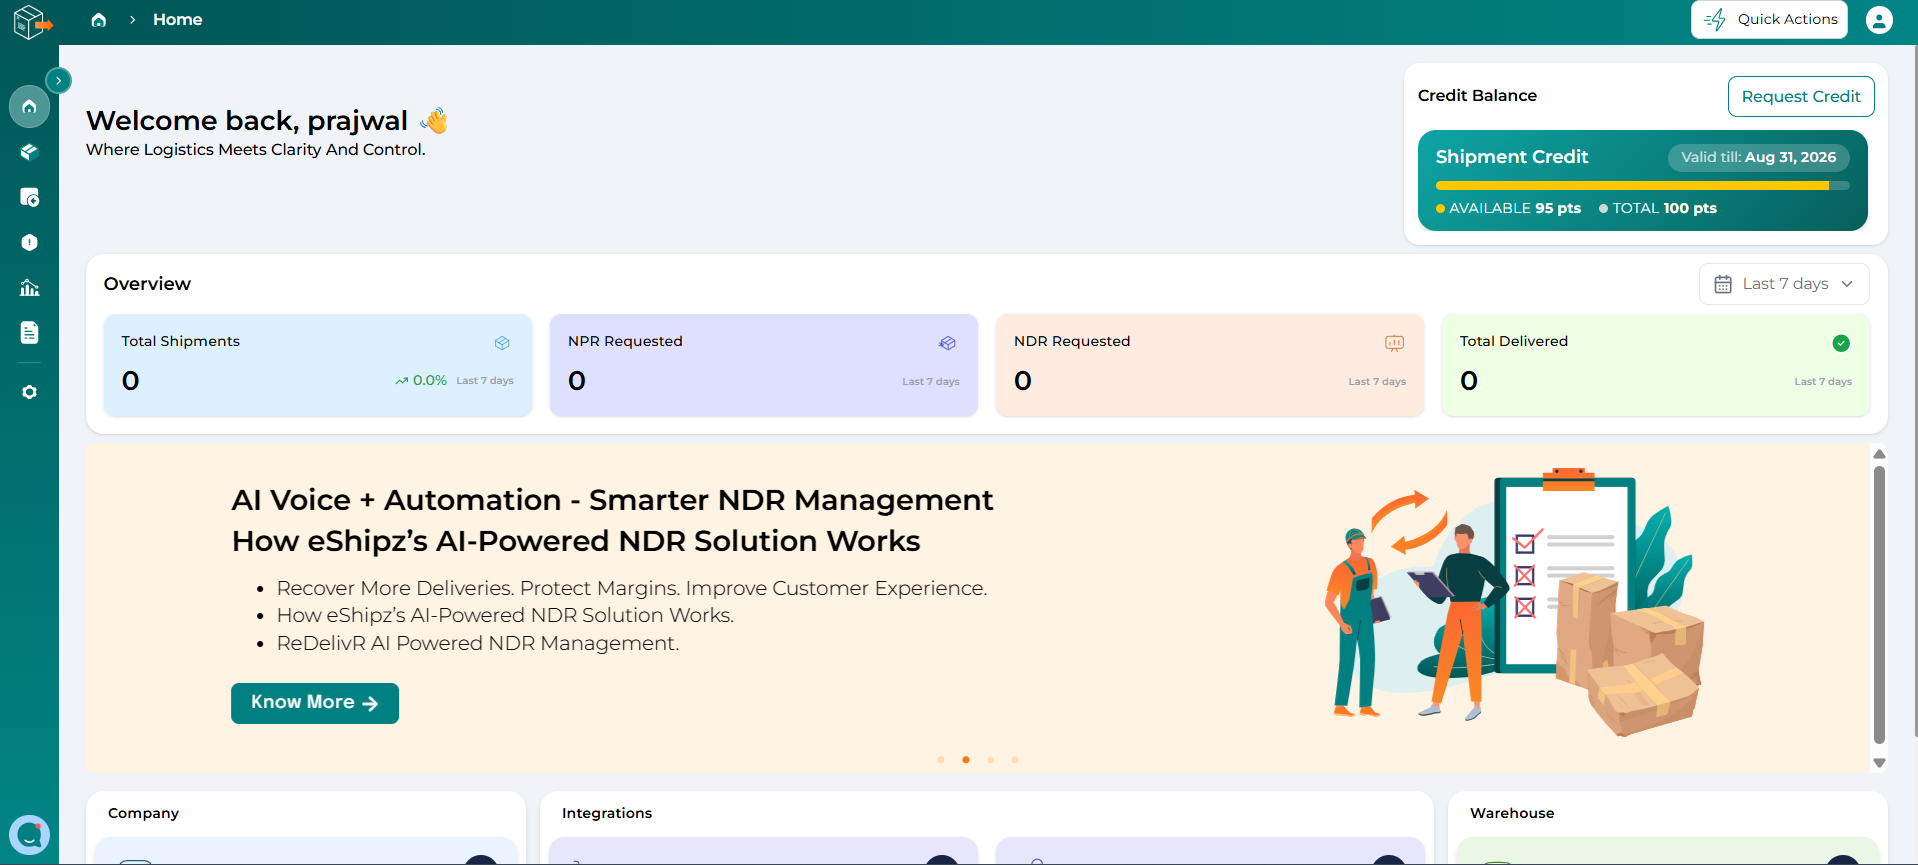This screenshot has height=865, width=1918.
Task: Open the settings gear in sidebar
Action: tap(29, 392)
